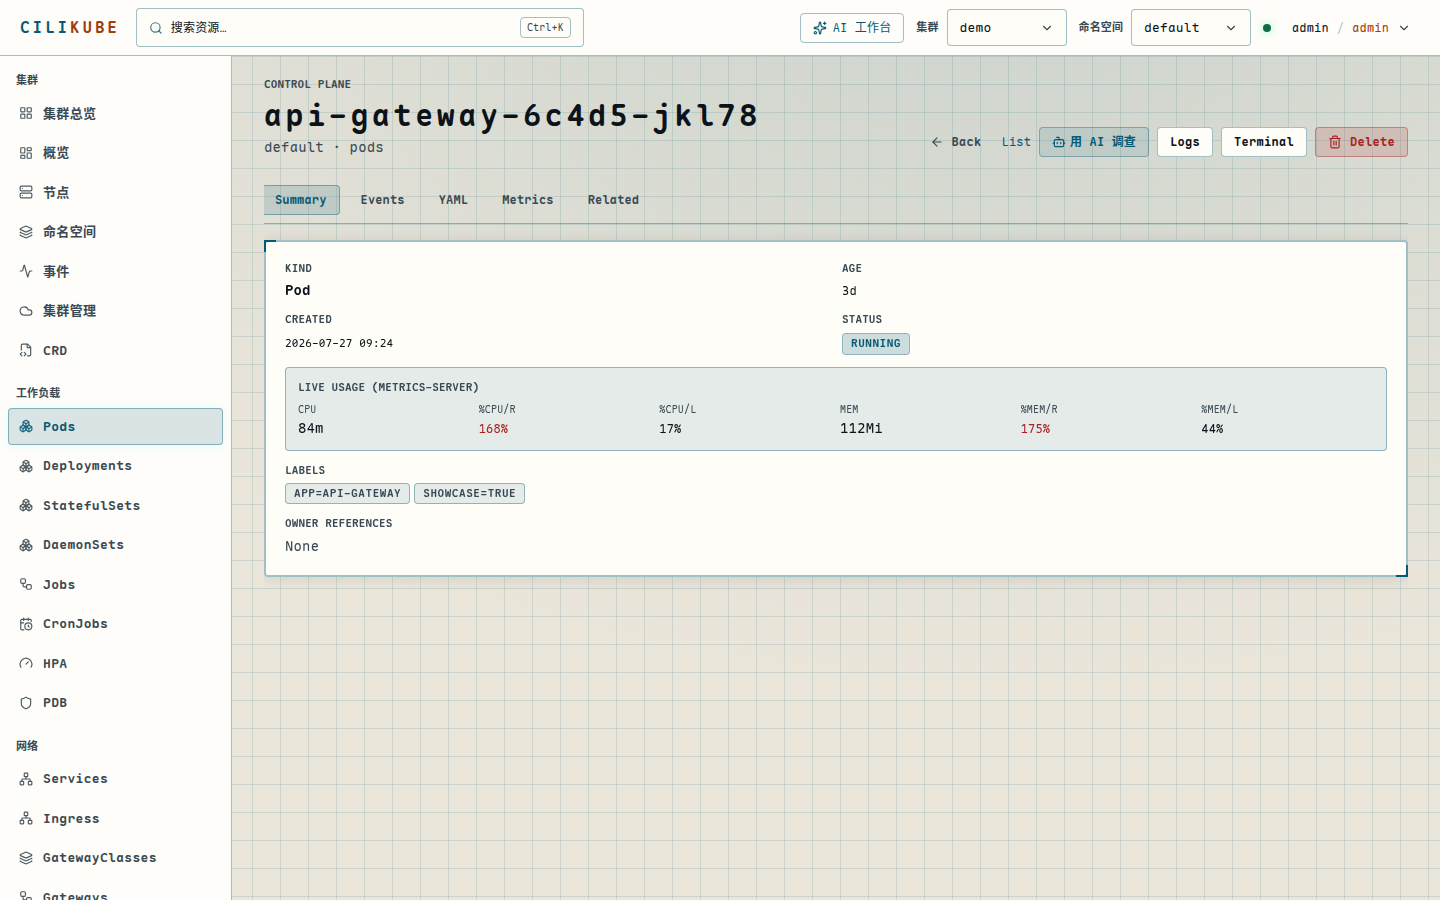This screenshot has height=900, width=1440.
Task: Expand the admin user menu chevron
Action: pos(1404,28)
